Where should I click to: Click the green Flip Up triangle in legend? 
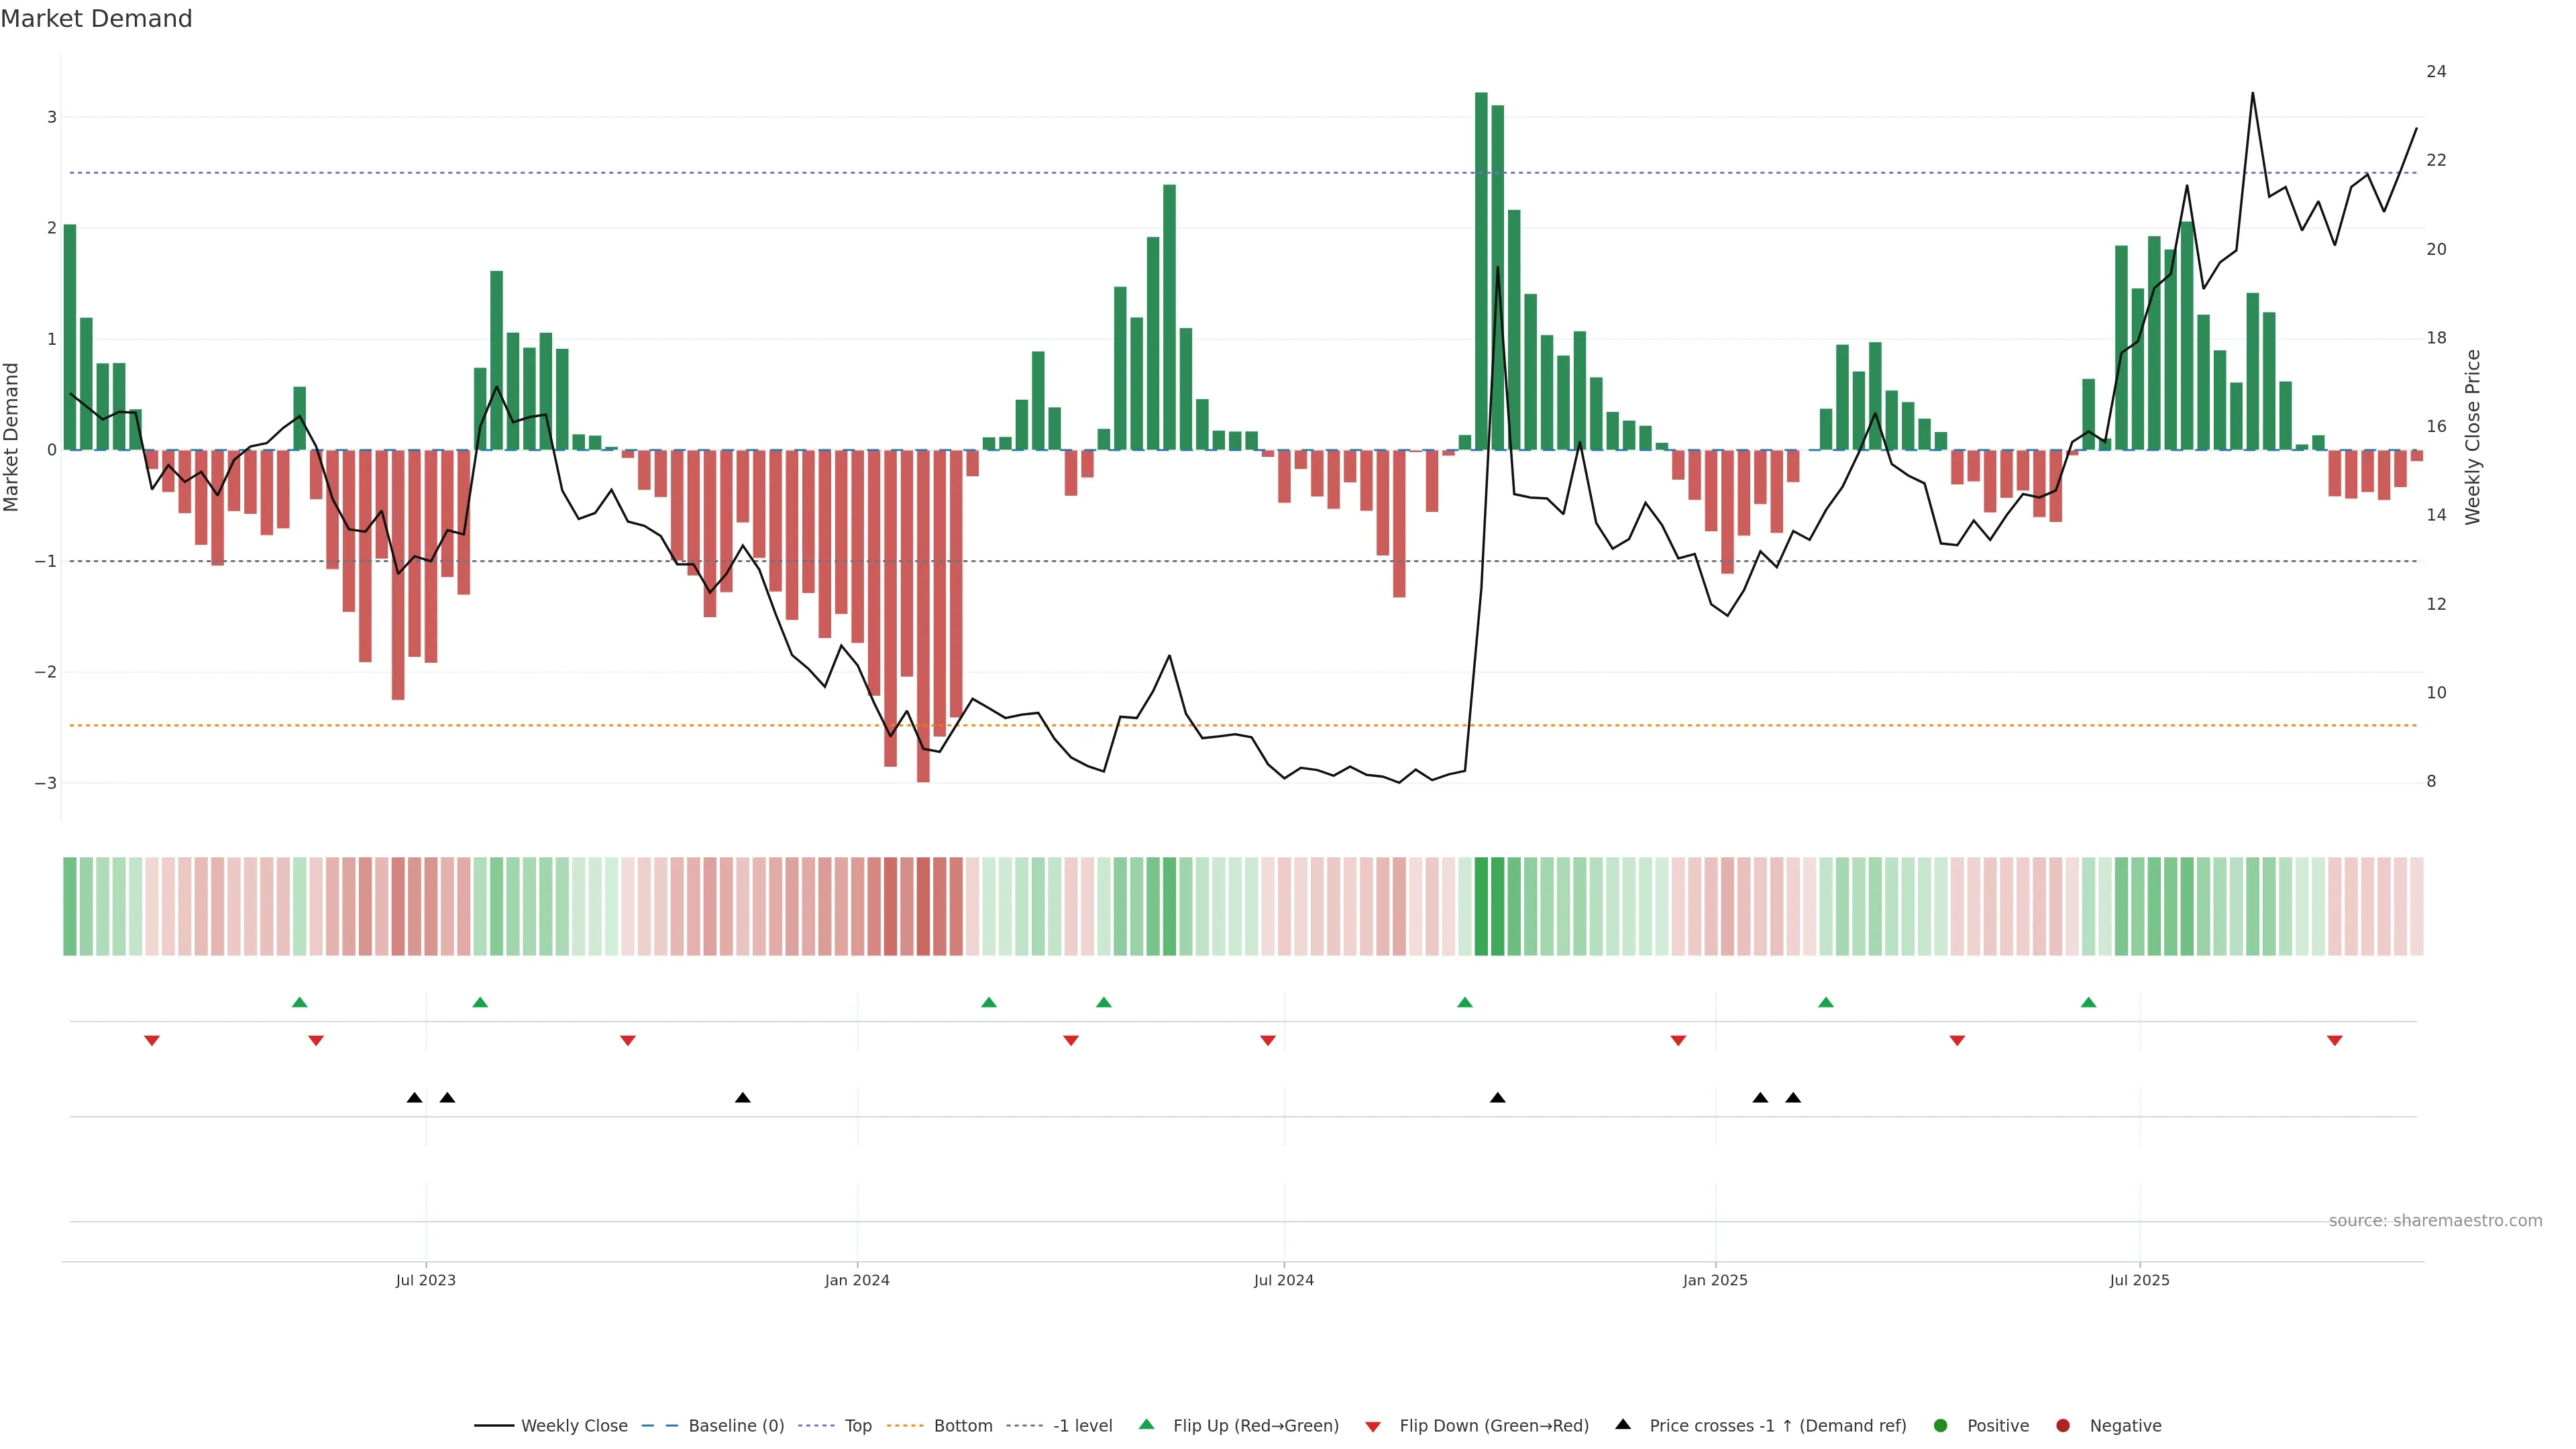tap(1146, 1424)
